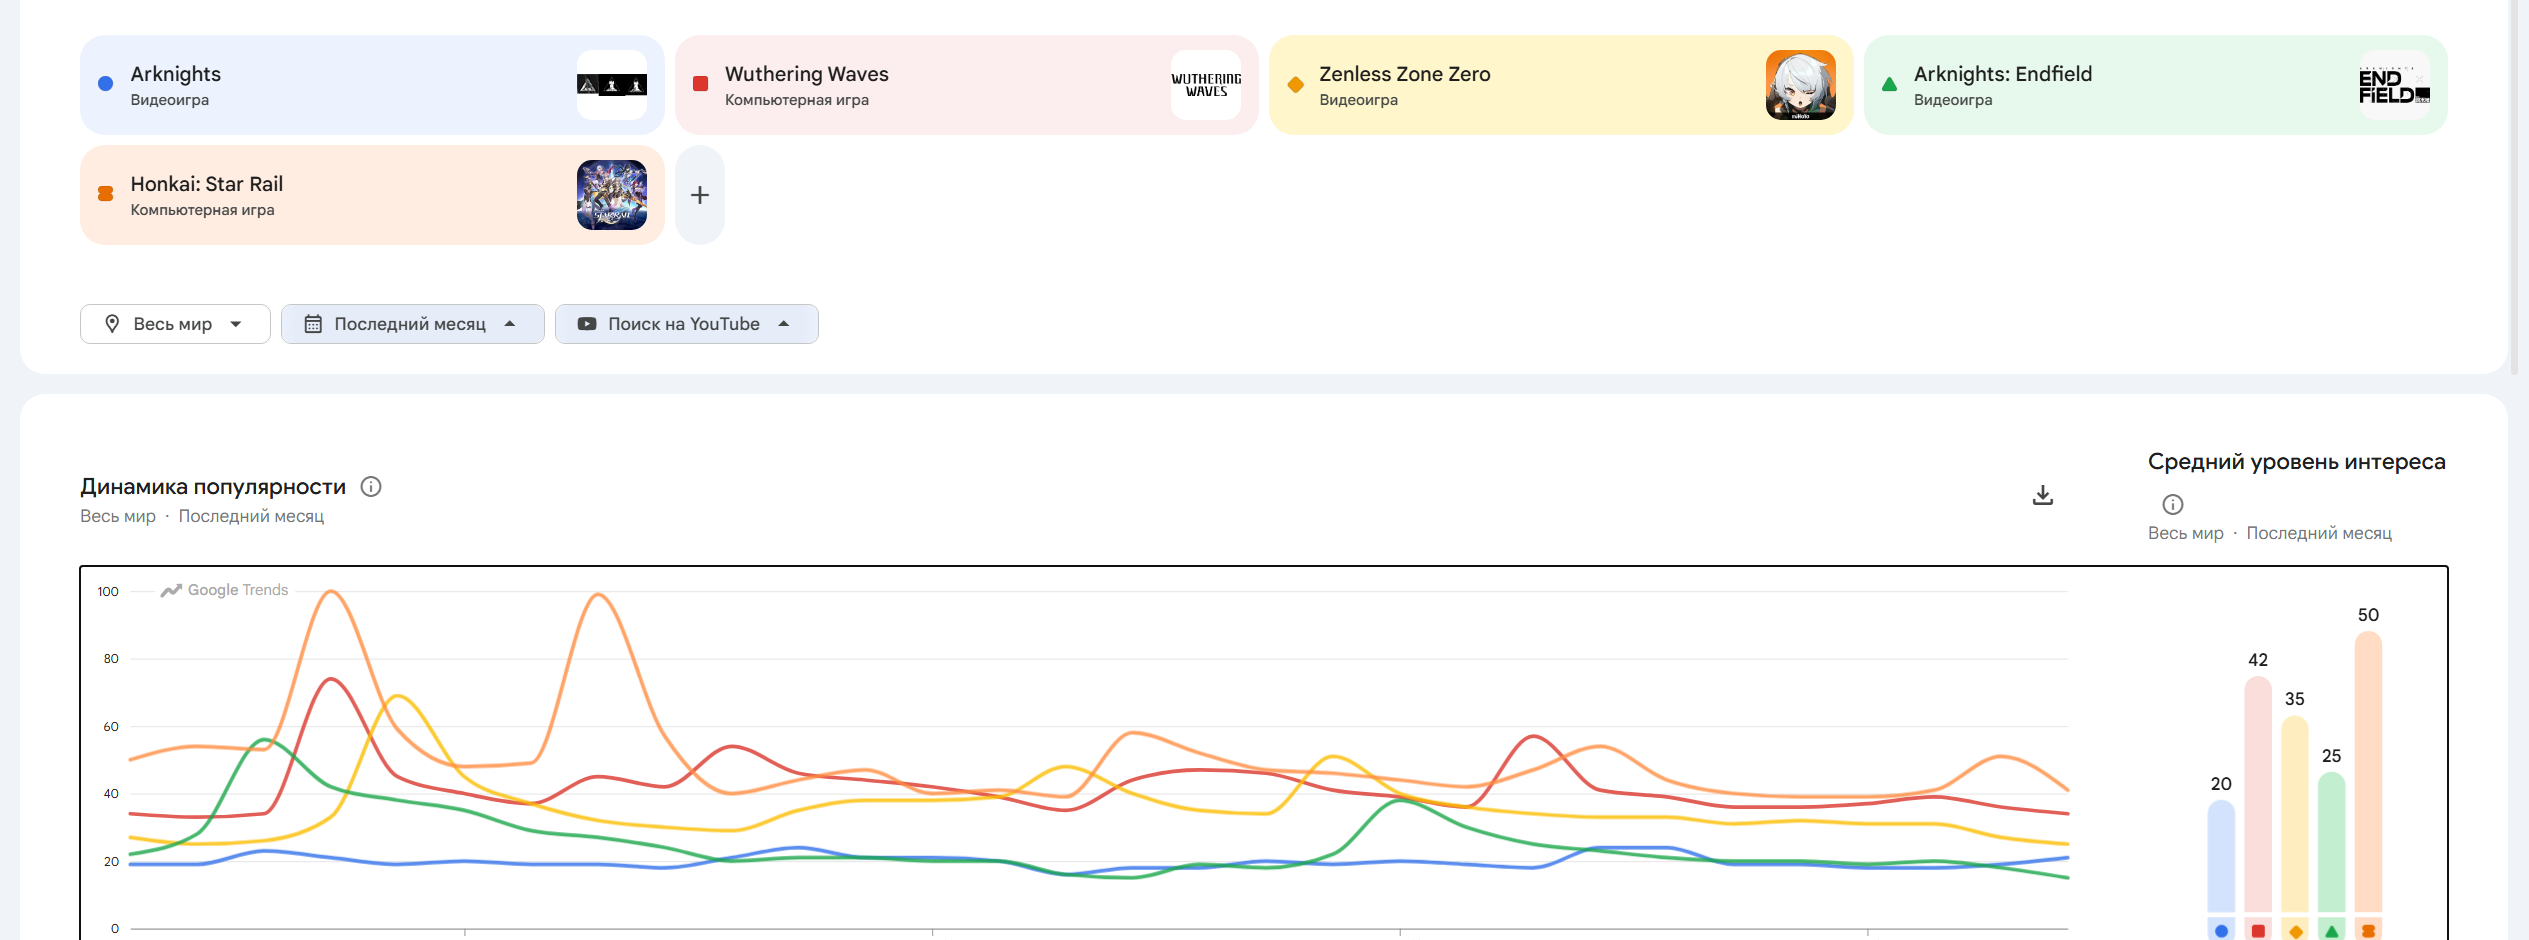Open the Honkai: Star Rail artwork thumbnail
Screen dimensions: 2529x940
612,195
